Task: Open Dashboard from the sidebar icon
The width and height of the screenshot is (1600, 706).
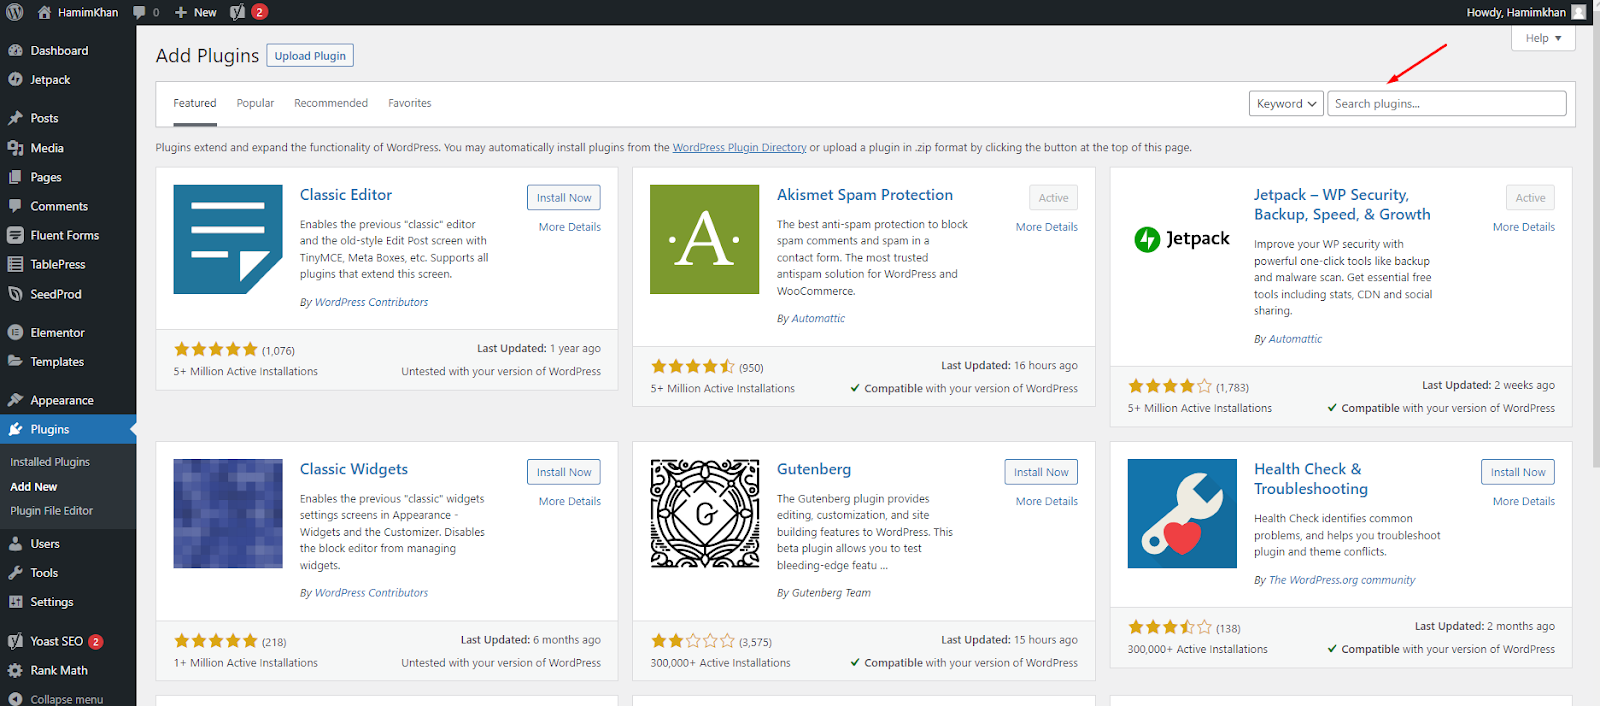Action: tap(15, 51)
